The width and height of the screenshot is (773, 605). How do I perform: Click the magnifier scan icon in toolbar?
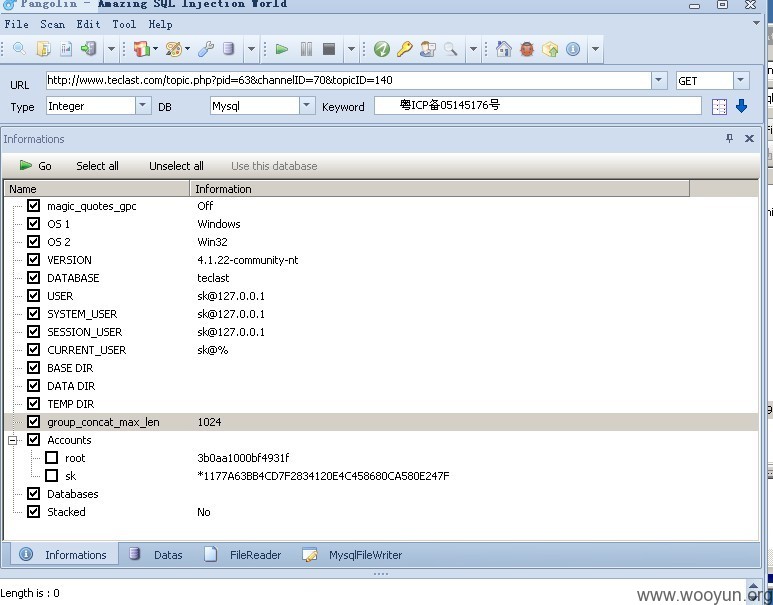(19, 49)
